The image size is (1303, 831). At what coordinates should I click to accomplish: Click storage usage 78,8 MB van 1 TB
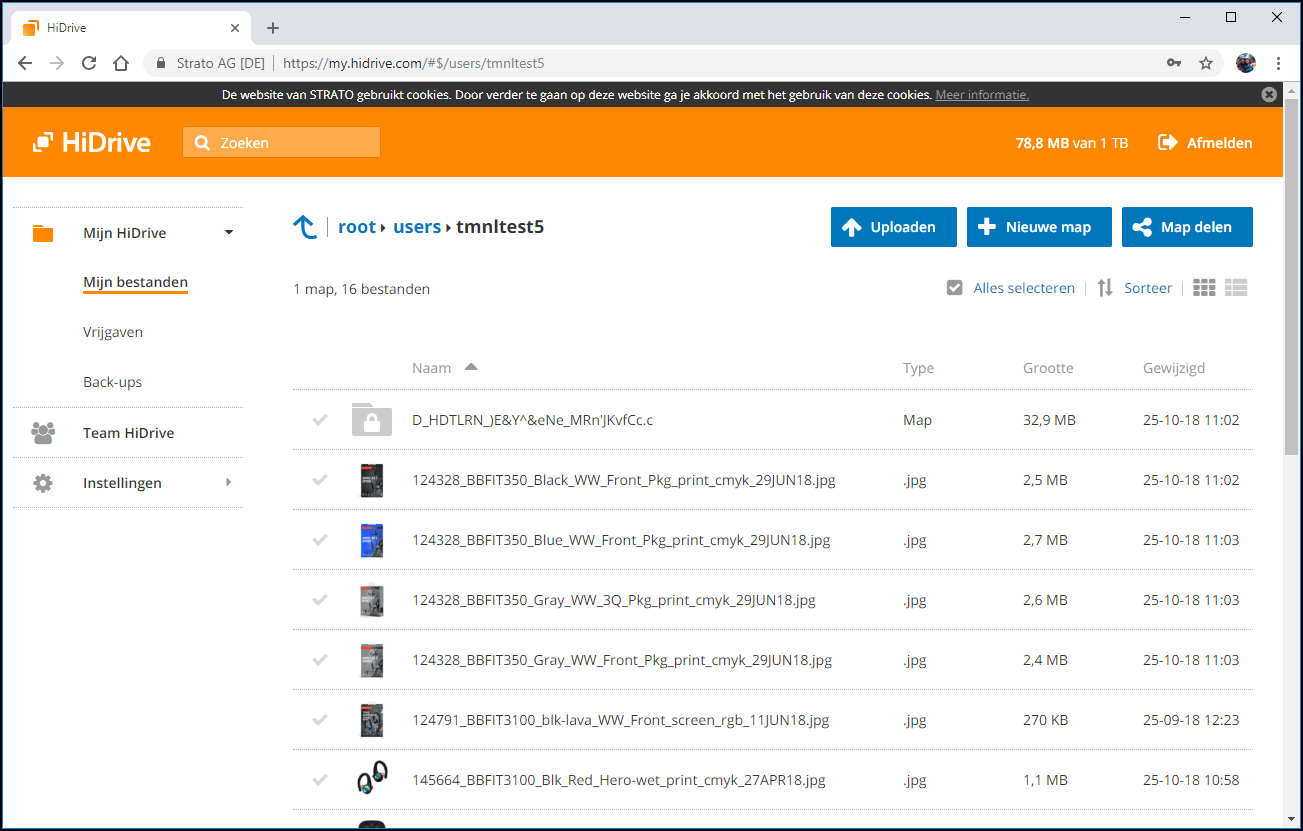[1072, 143]
